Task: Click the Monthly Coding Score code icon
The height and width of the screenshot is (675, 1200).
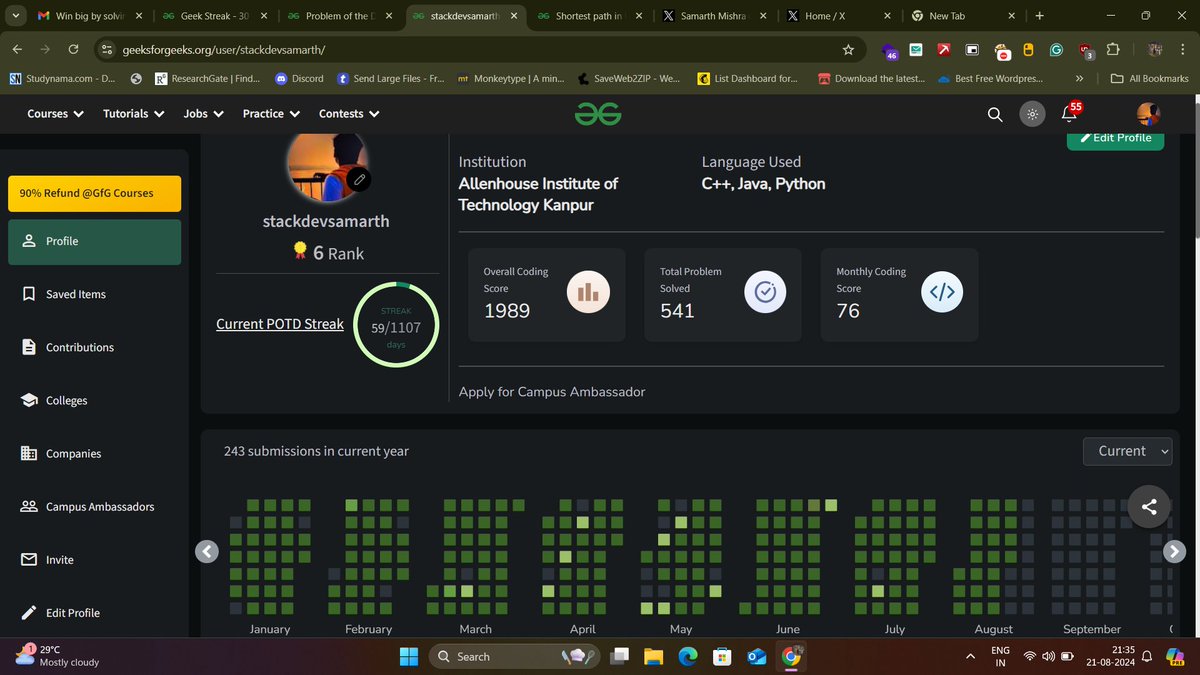Action: (x=942, y=292)
